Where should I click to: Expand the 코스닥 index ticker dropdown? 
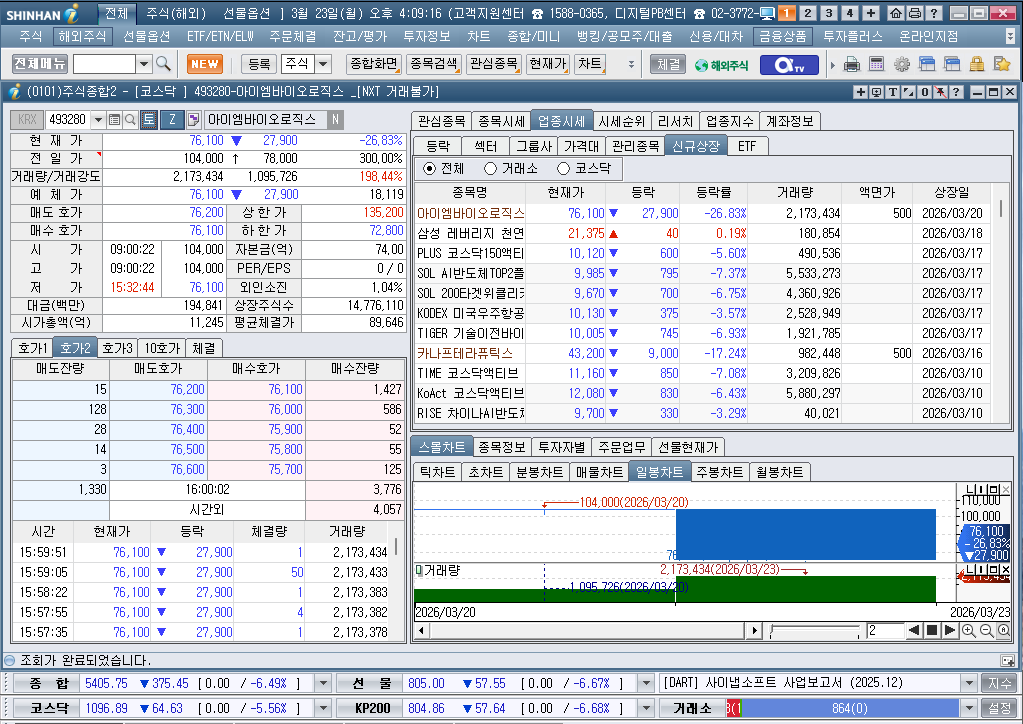tap(323, 708)
